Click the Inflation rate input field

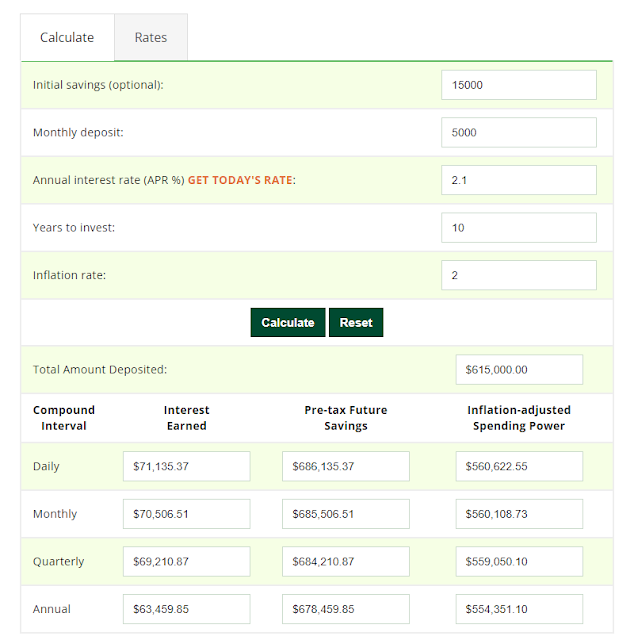coord(518,275)
